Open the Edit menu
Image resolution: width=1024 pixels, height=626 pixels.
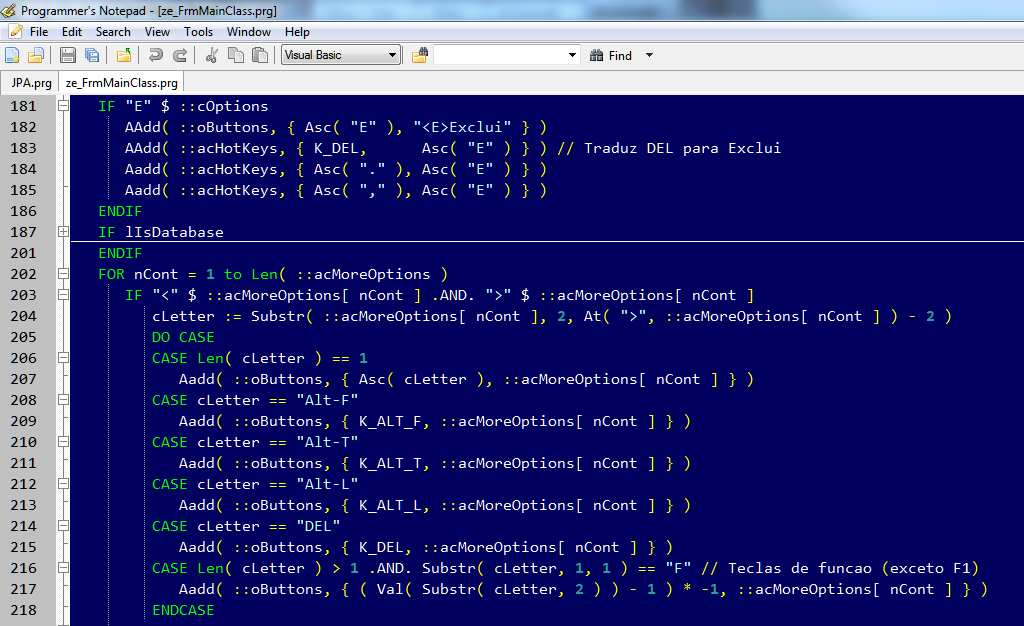(x=72, y=31)
